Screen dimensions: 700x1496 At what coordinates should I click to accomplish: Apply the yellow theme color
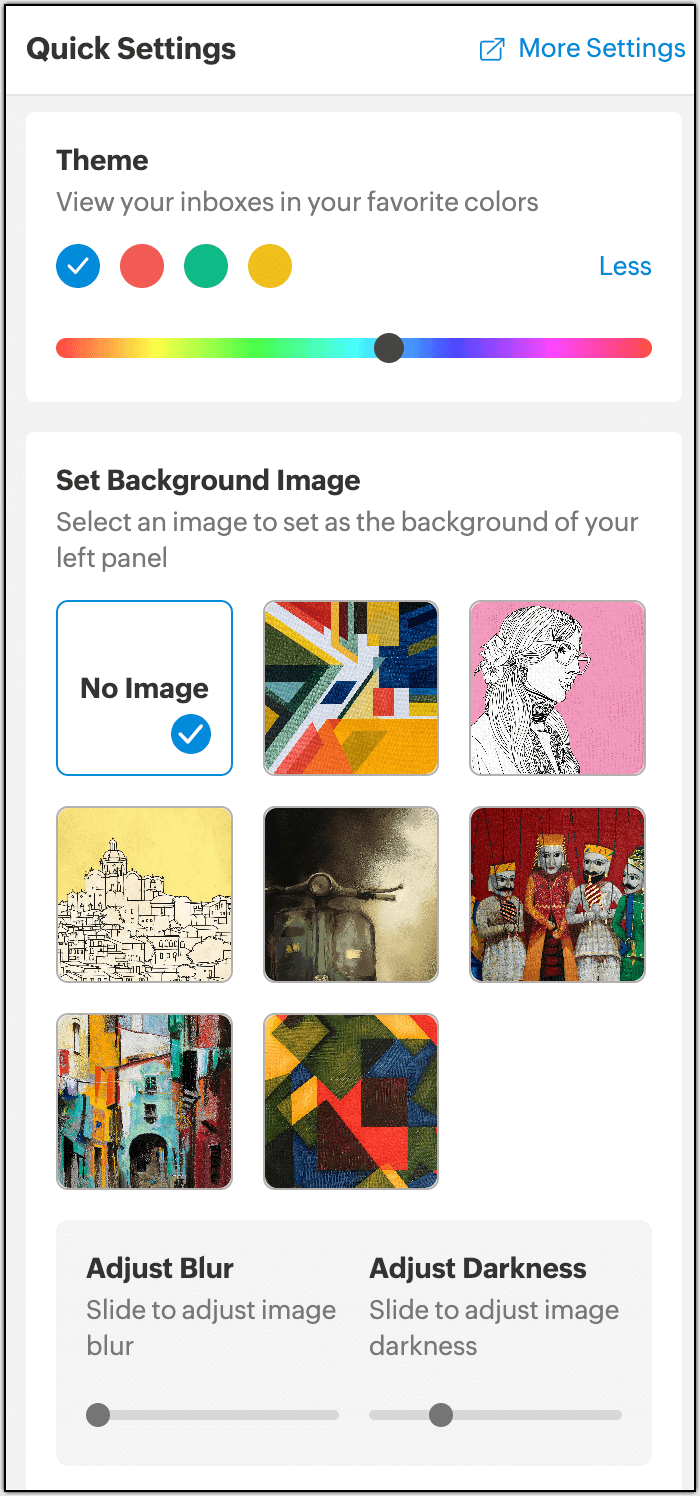(x=270, y=267)
